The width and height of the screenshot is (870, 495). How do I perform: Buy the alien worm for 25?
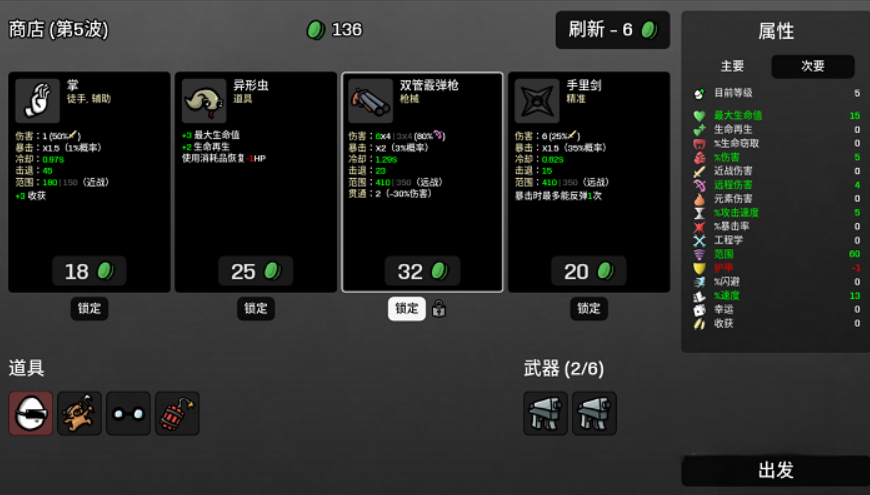[x=256, y=271]
